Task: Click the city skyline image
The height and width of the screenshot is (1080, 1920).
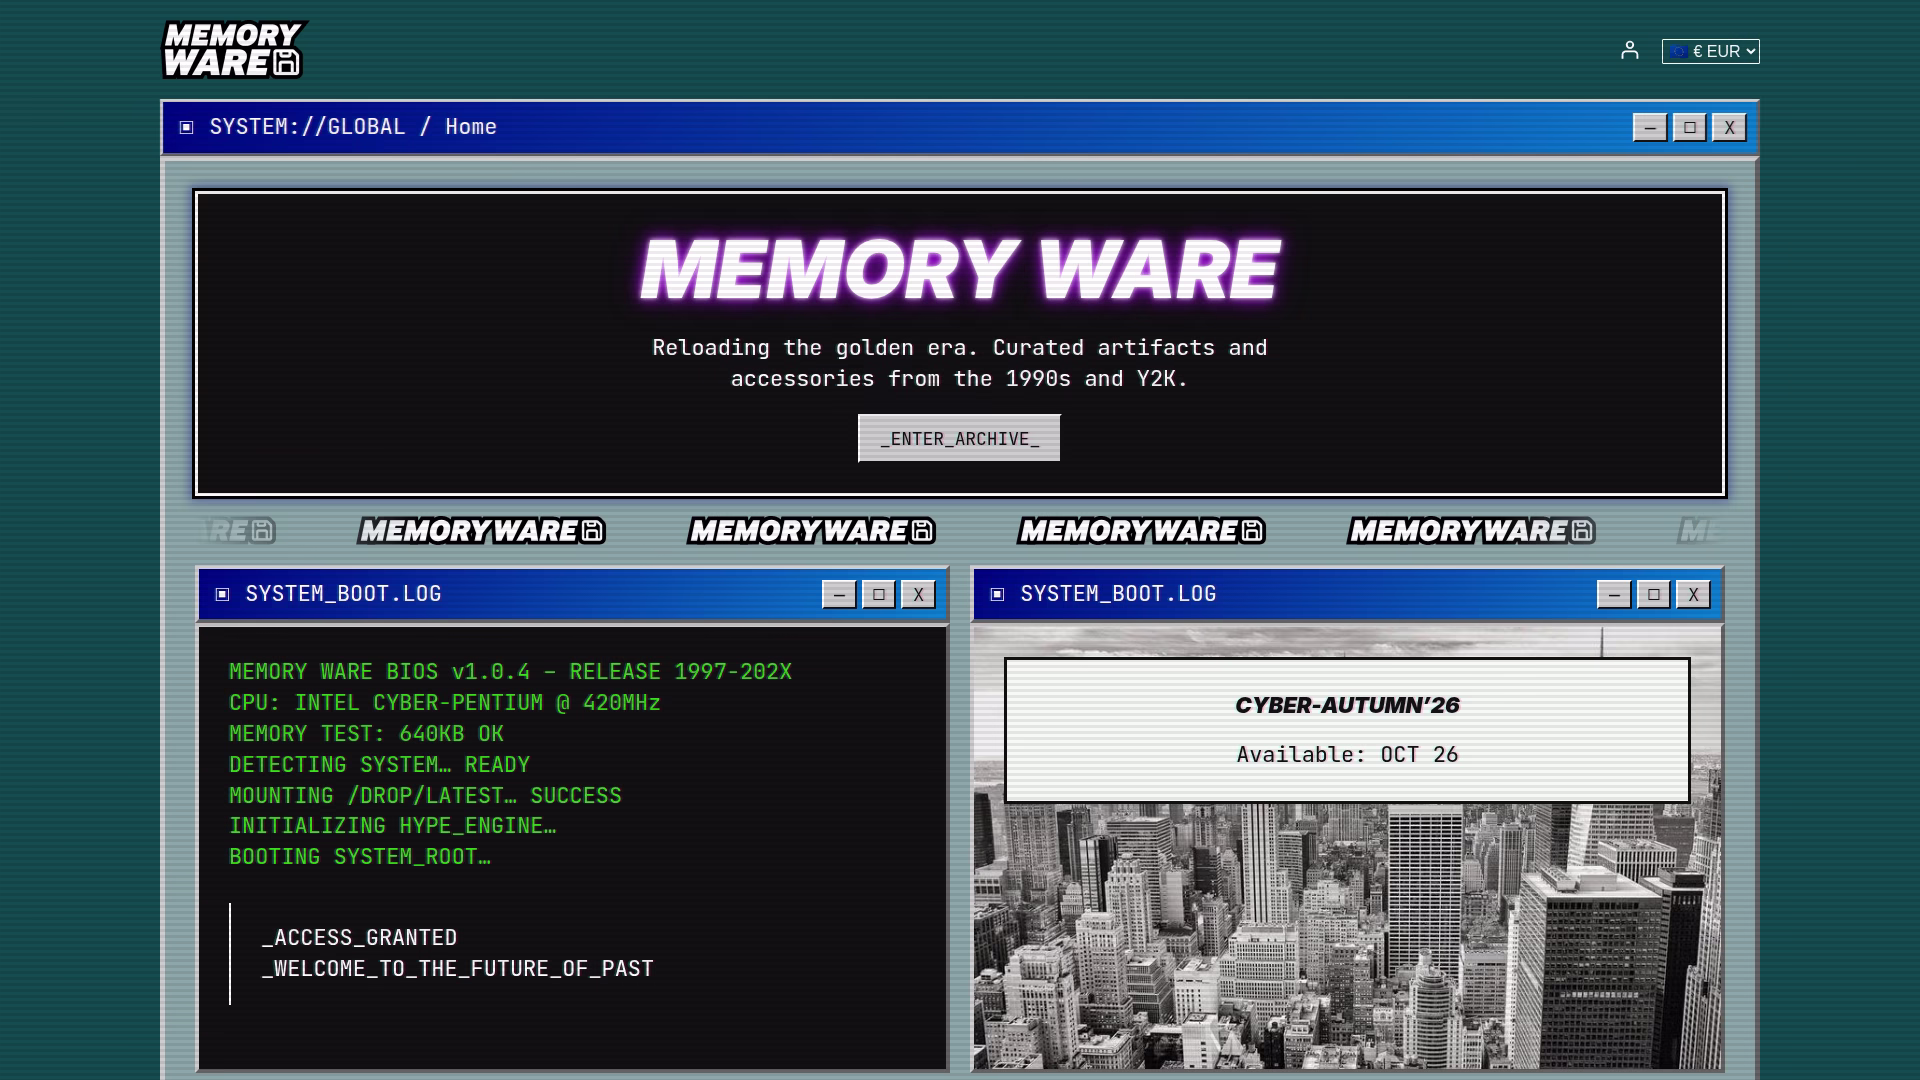Action: point(1347,950)
